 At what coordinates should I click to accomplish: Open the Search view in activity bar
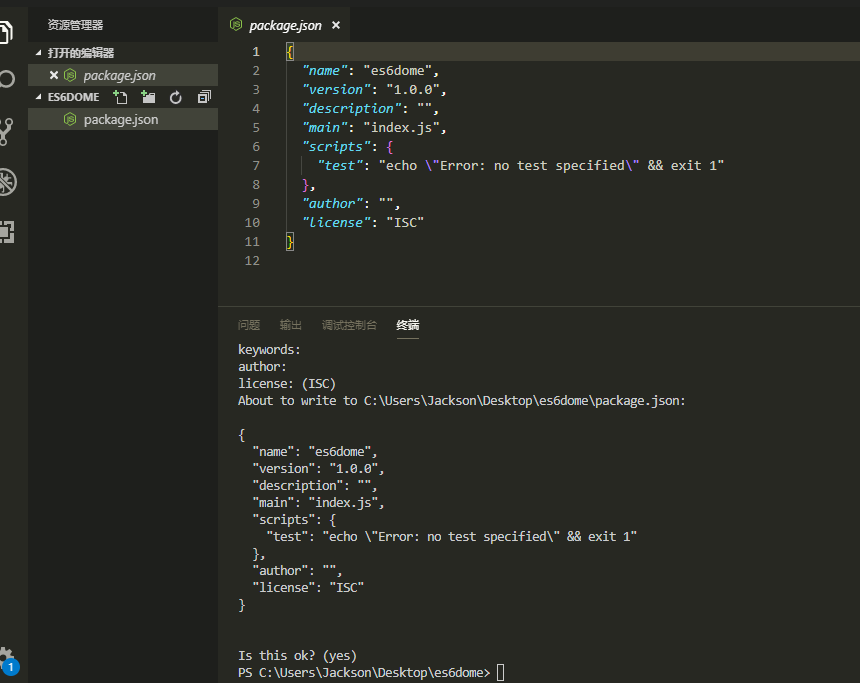[7, 79]
